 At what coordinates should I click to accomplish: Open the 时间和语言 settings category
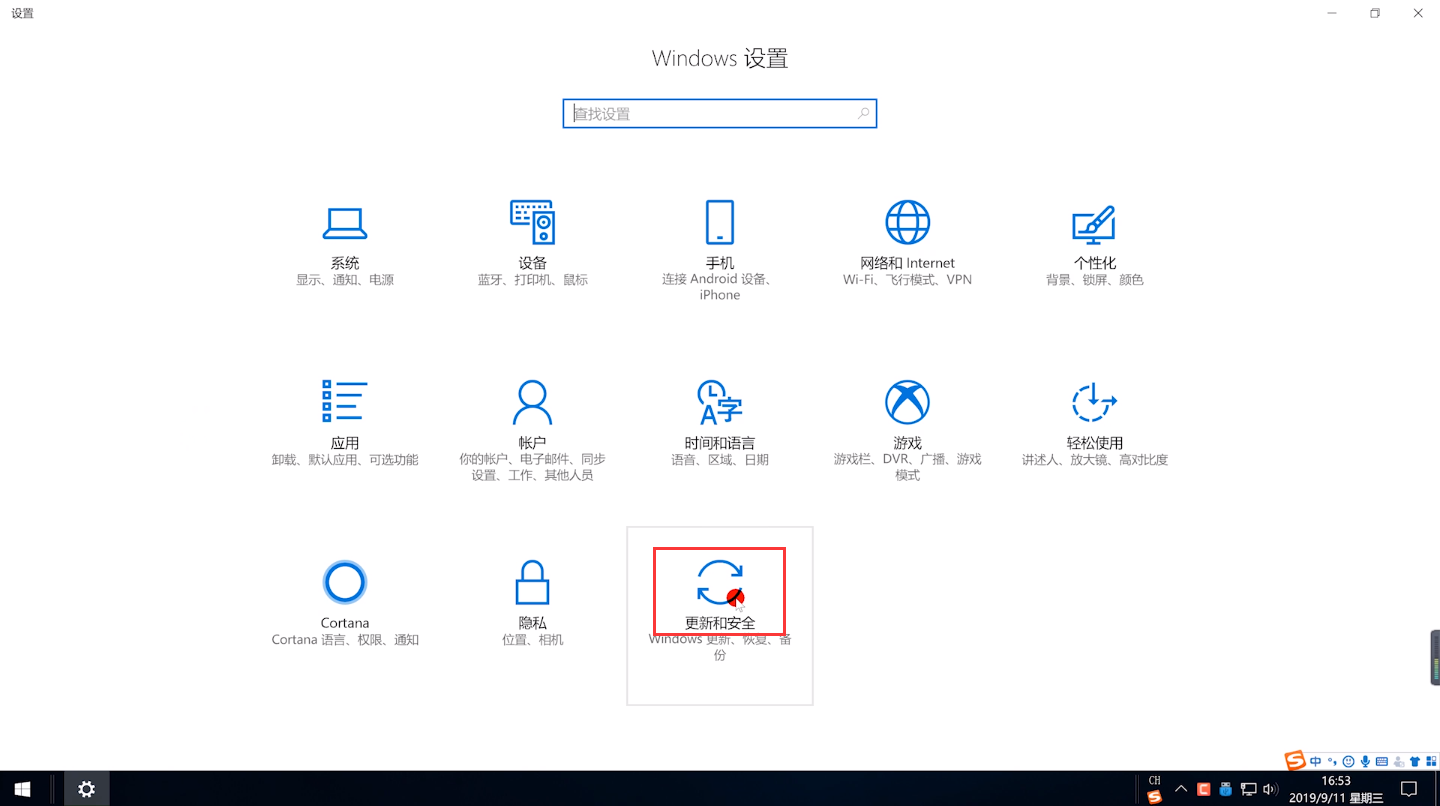[x=720, y=425]
